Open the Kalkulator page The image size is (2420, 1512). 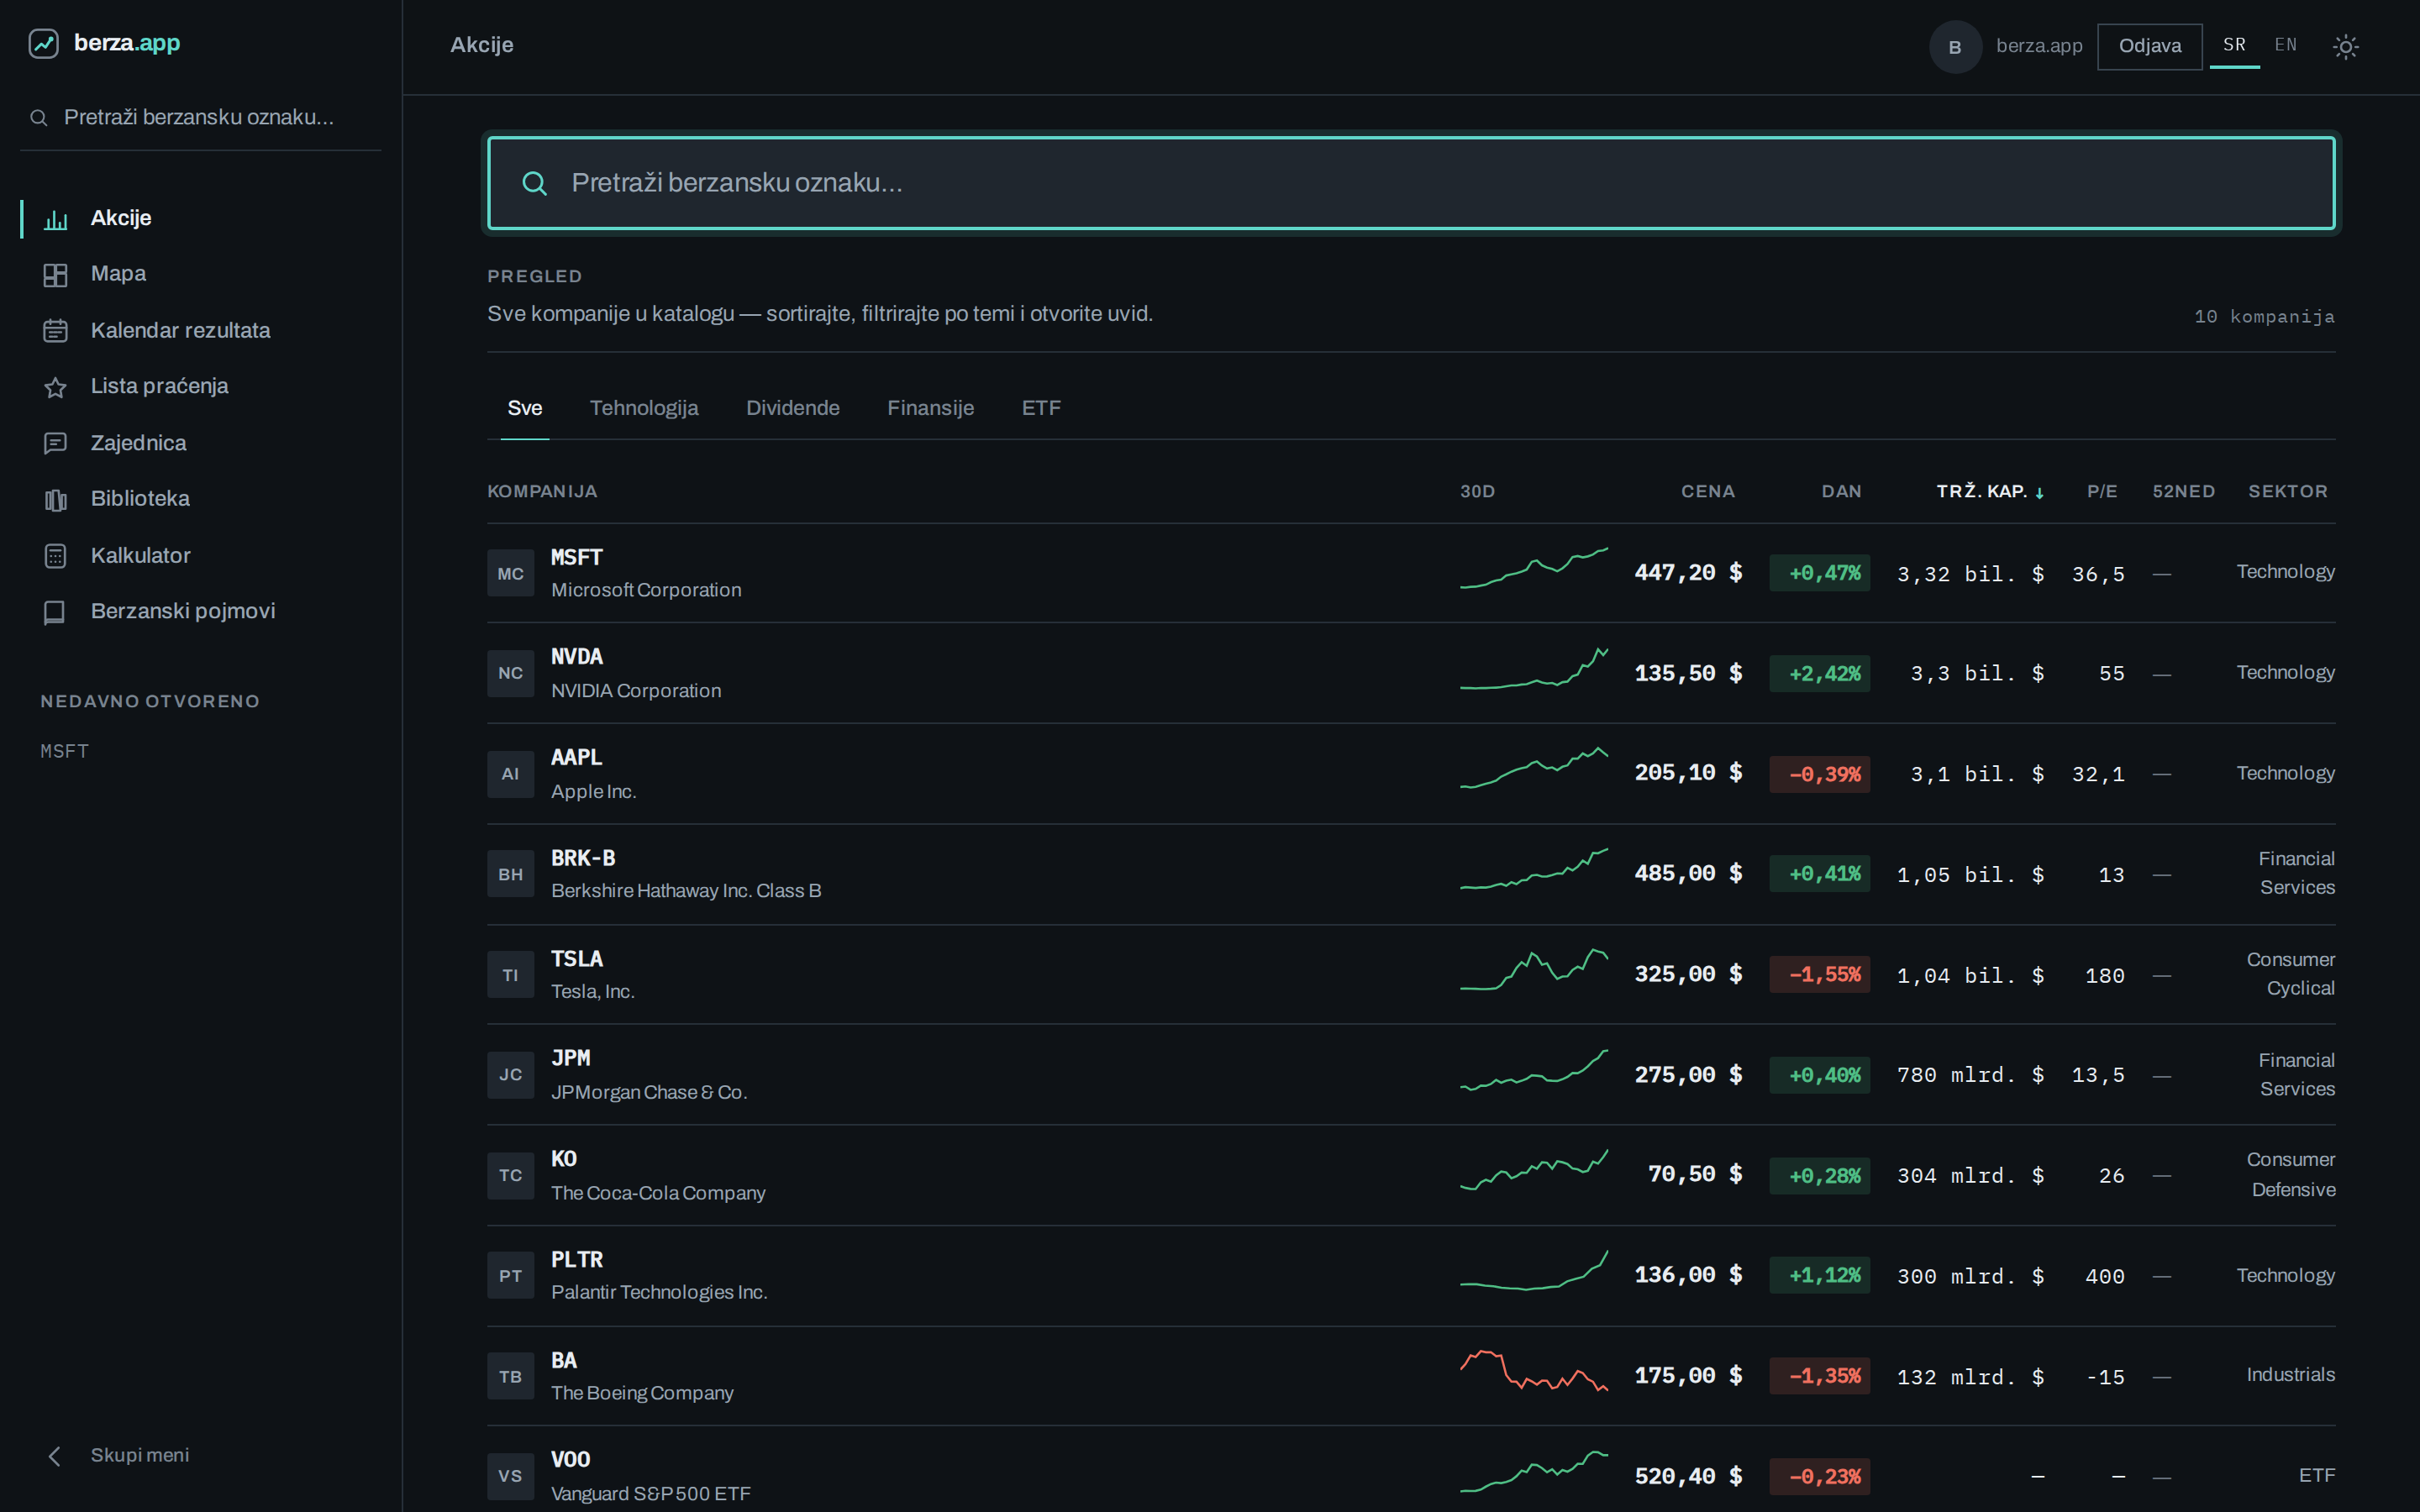tap(200, 556)
